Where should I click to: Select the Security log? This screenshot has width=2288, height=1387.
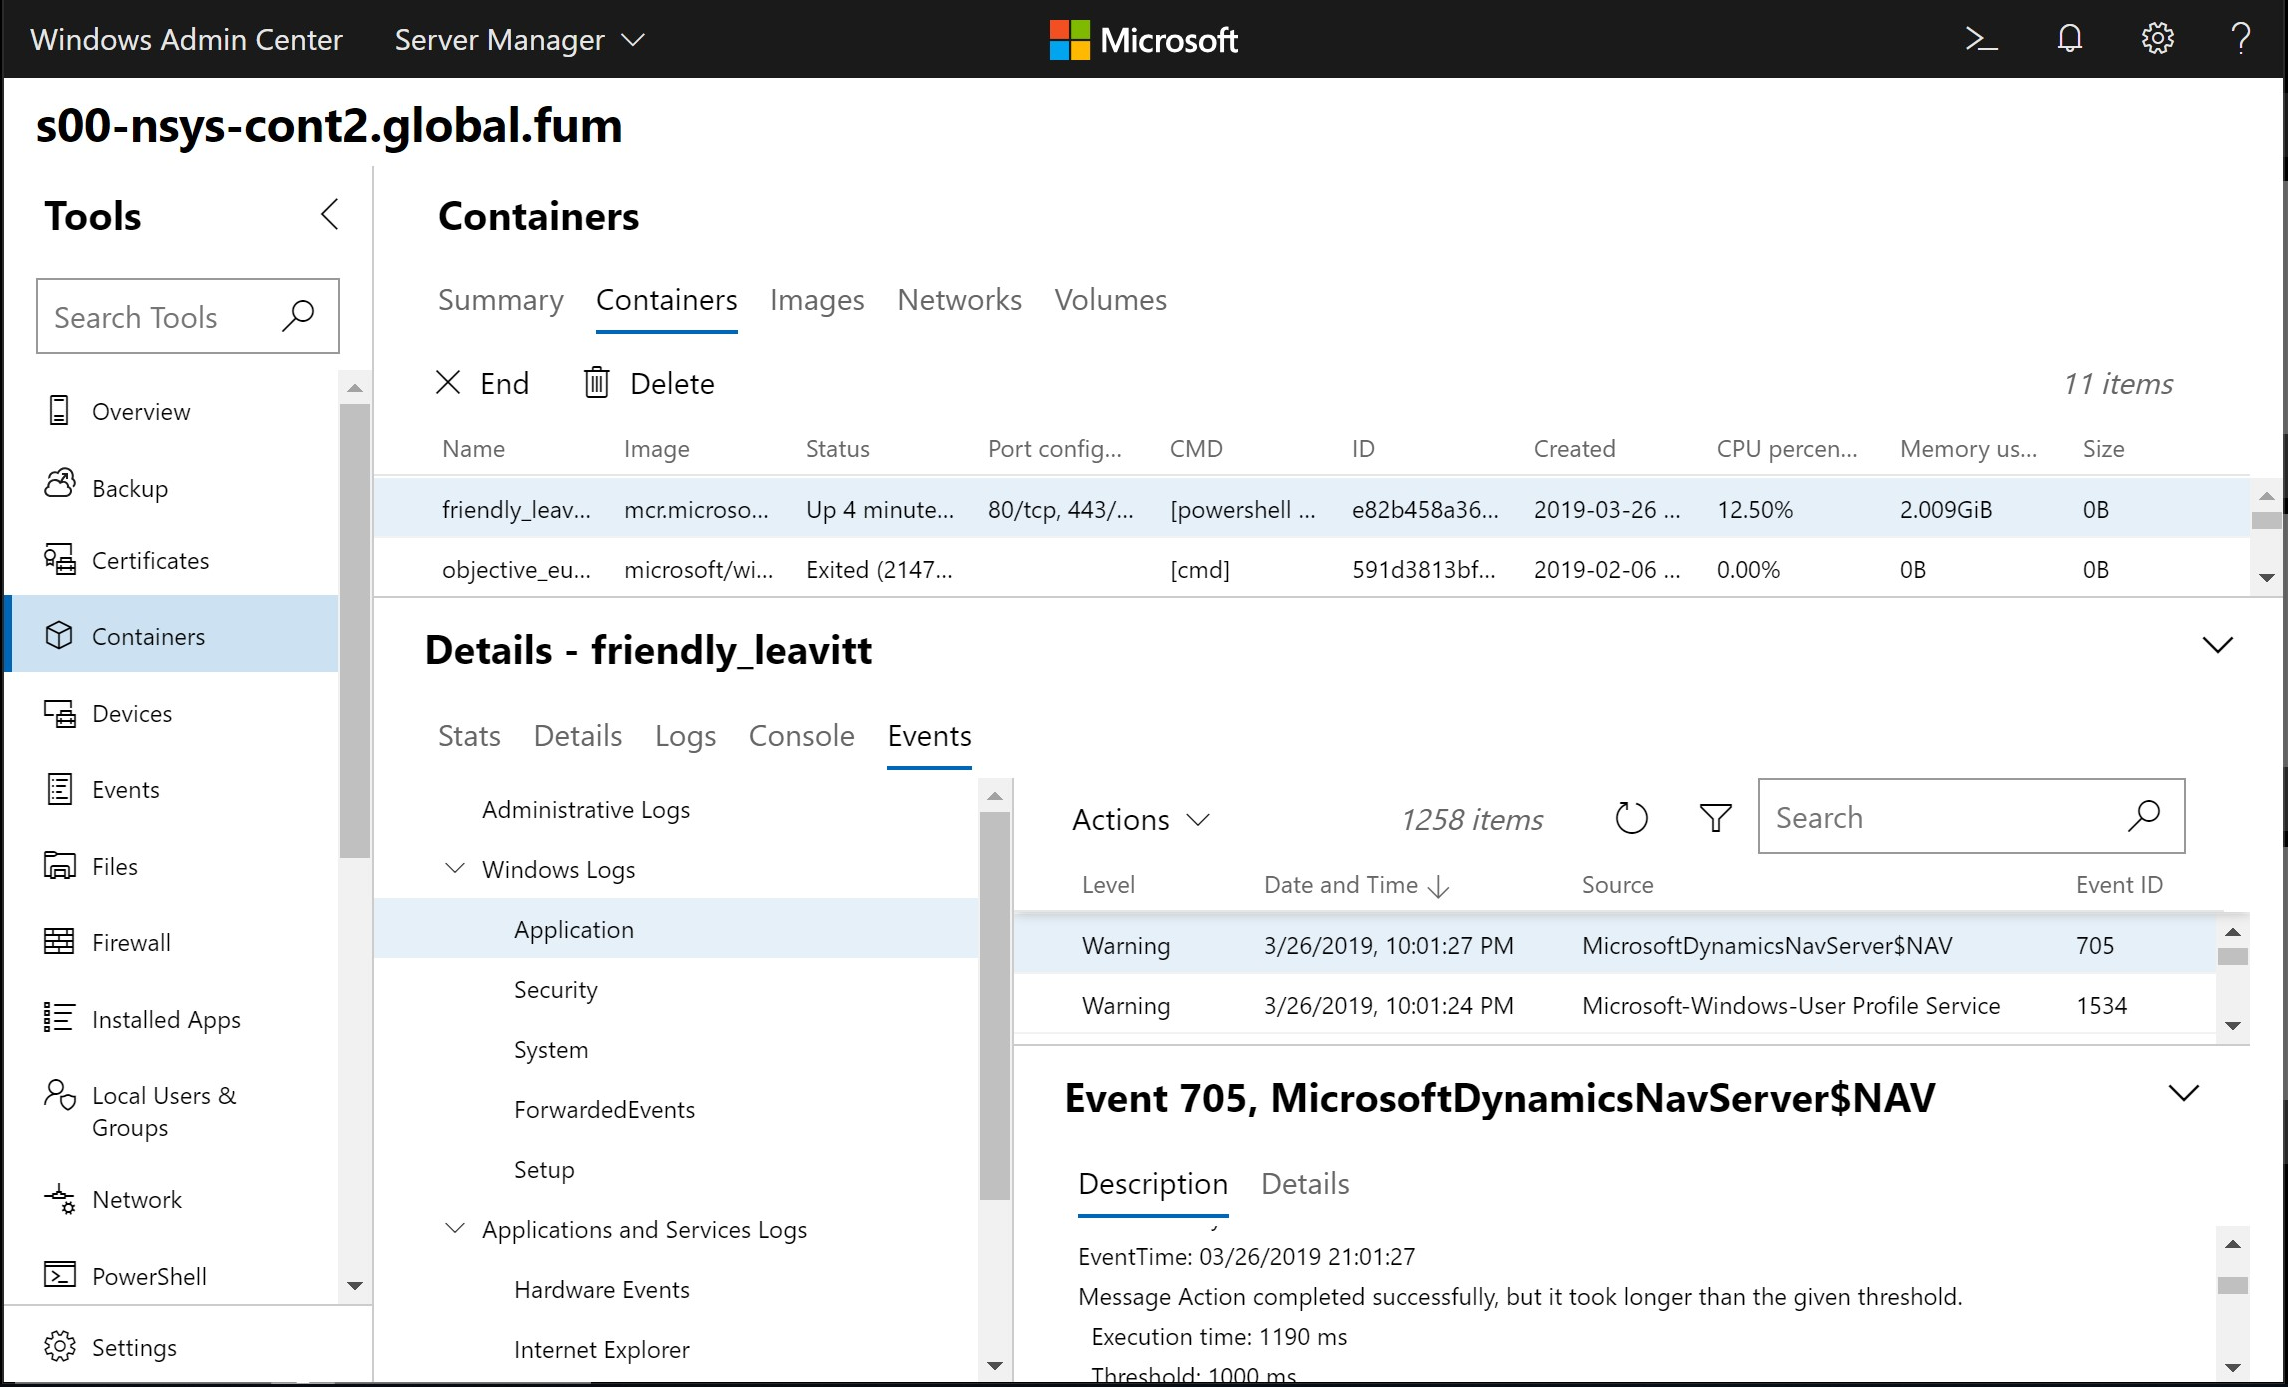point(555,989)
